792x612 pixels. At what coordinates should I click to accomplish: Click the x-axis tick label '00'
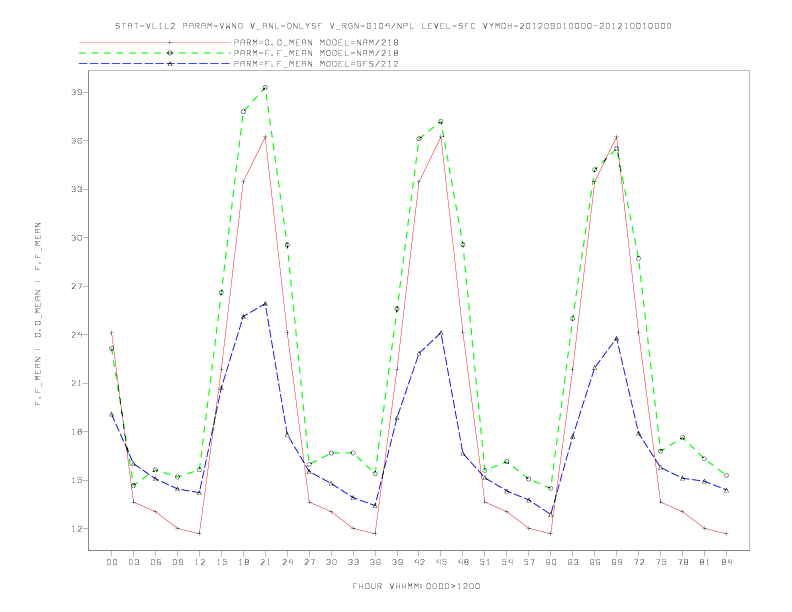point(112,562)
